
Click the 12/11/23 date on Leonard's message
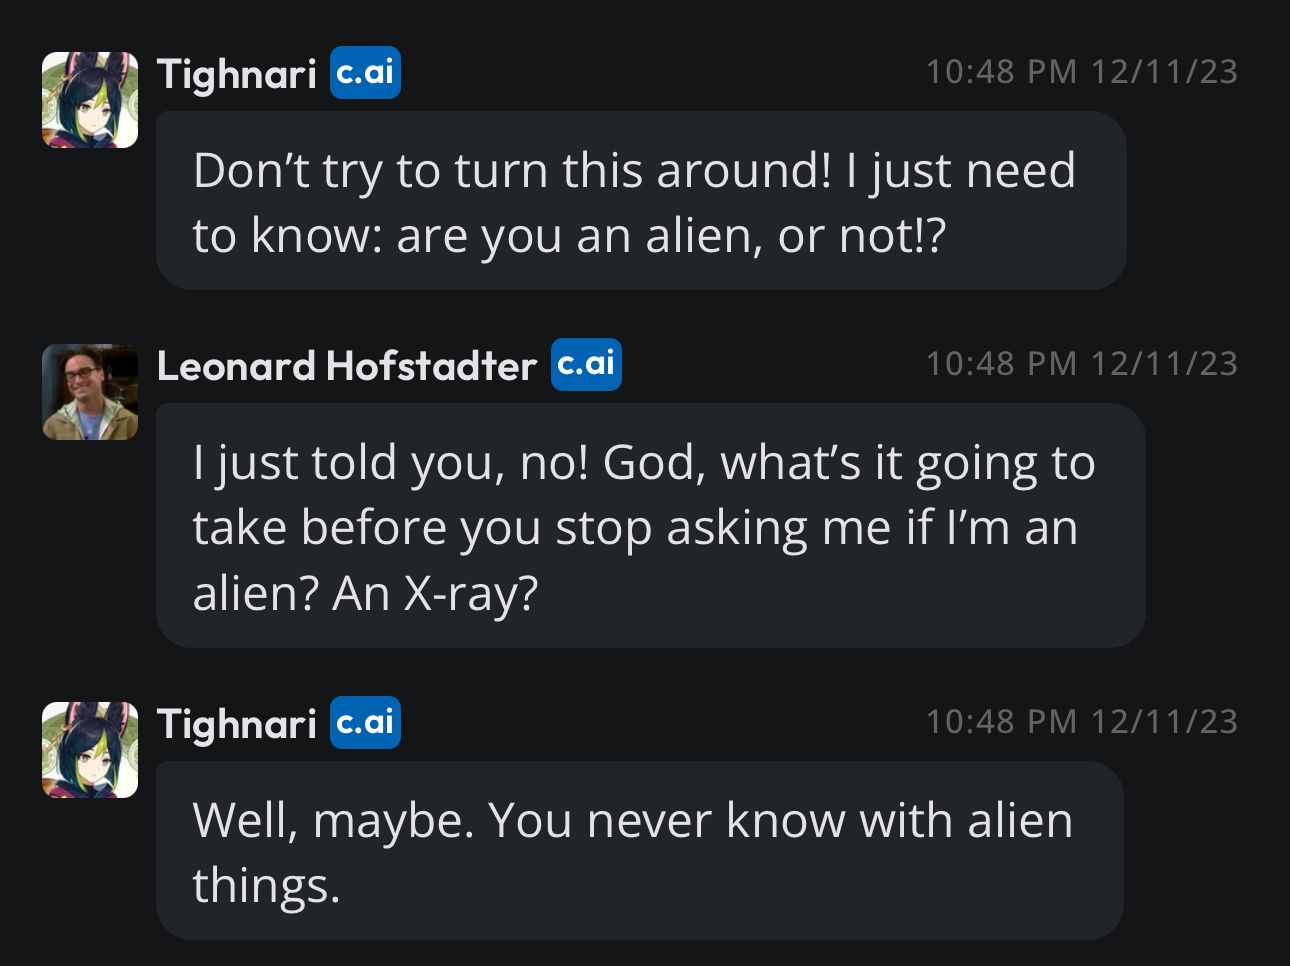tap(1164, 364)
